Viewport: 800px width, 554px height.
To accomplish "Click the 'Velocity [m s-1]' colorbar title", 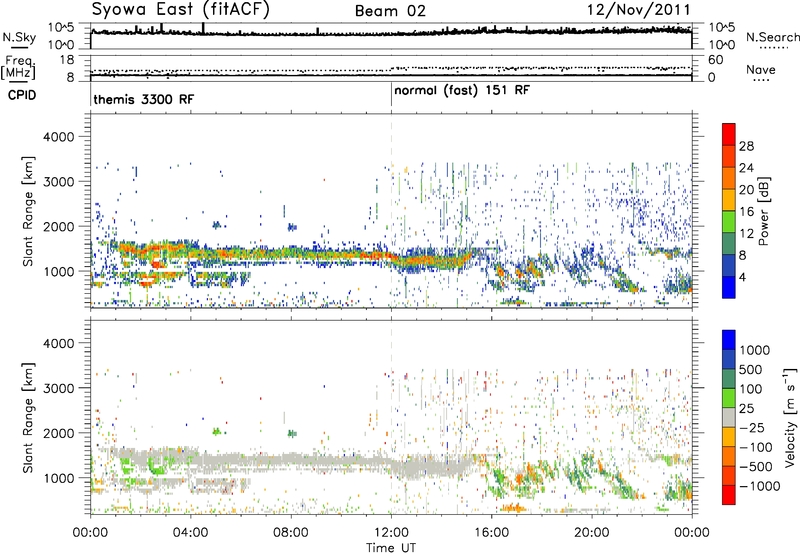I will pos(790,417).
